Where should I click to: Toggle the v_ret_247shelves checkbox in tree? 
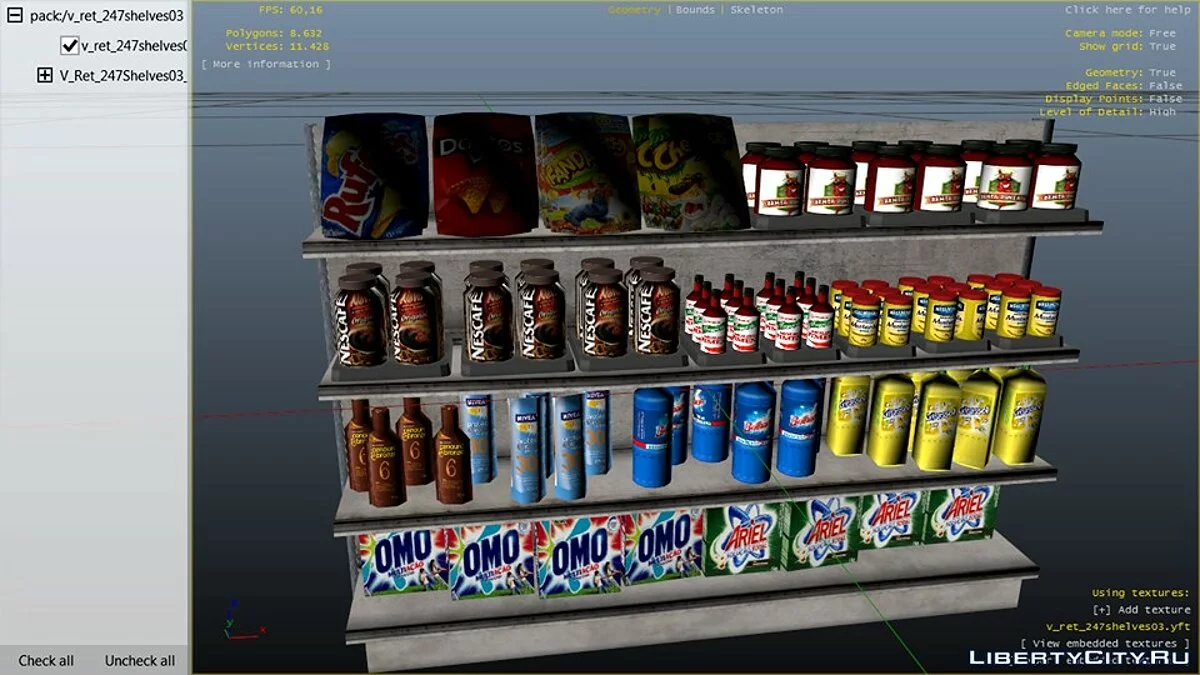click(70, 45)
